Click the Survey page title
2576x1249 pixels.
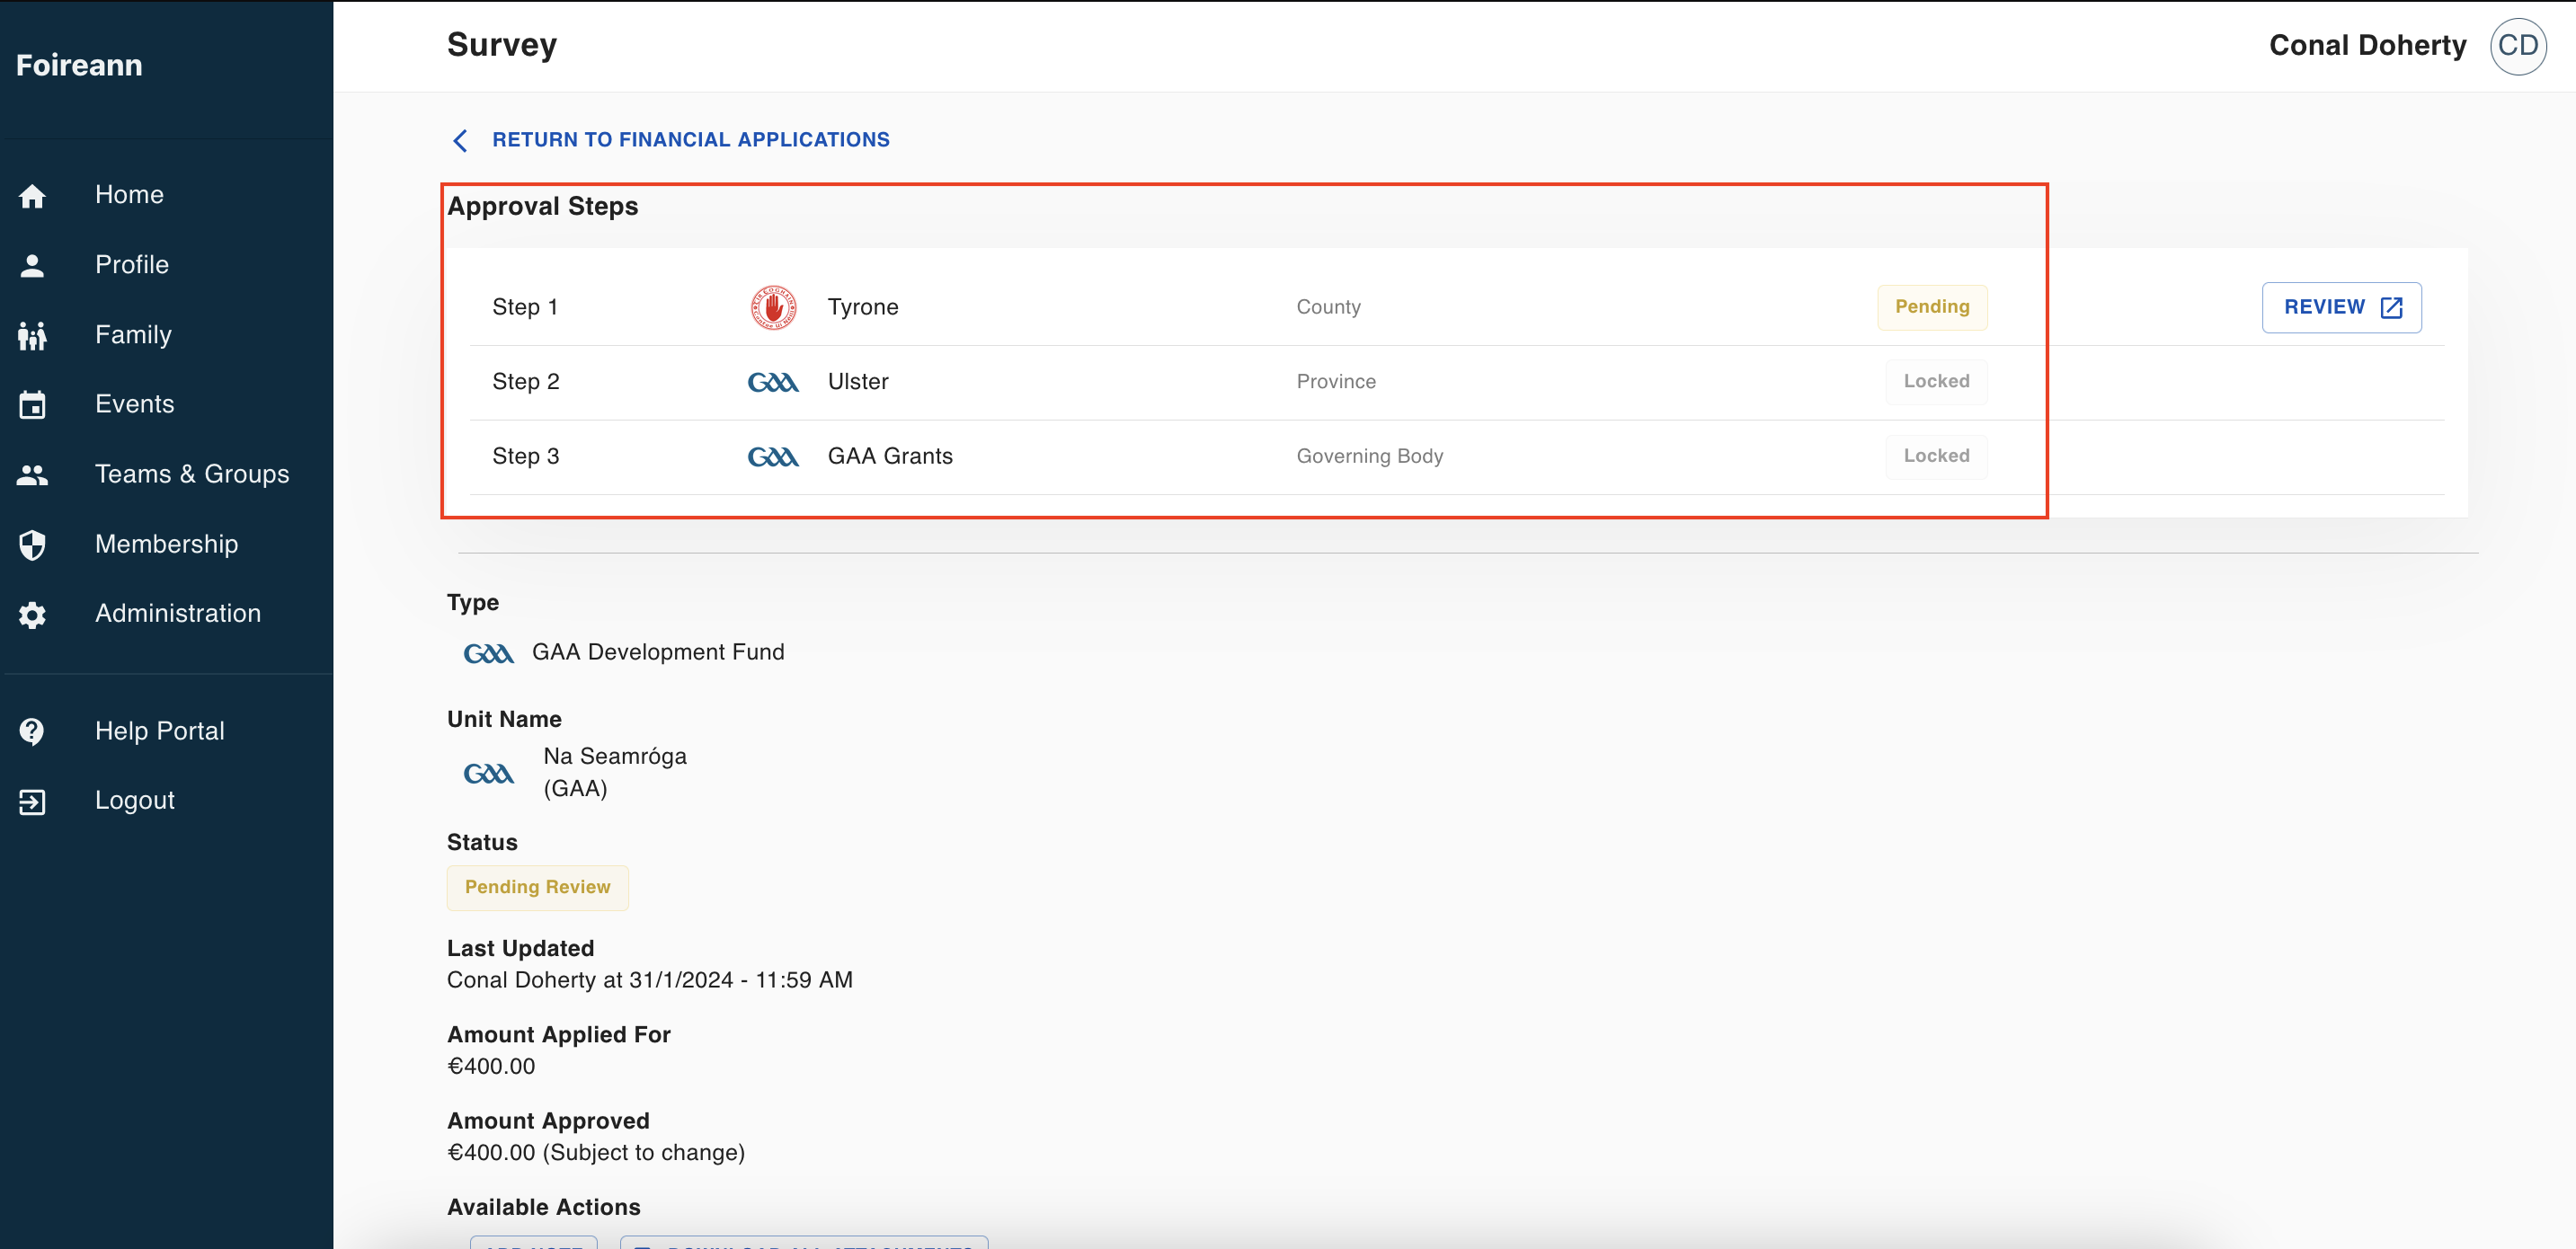pos(502,45)
